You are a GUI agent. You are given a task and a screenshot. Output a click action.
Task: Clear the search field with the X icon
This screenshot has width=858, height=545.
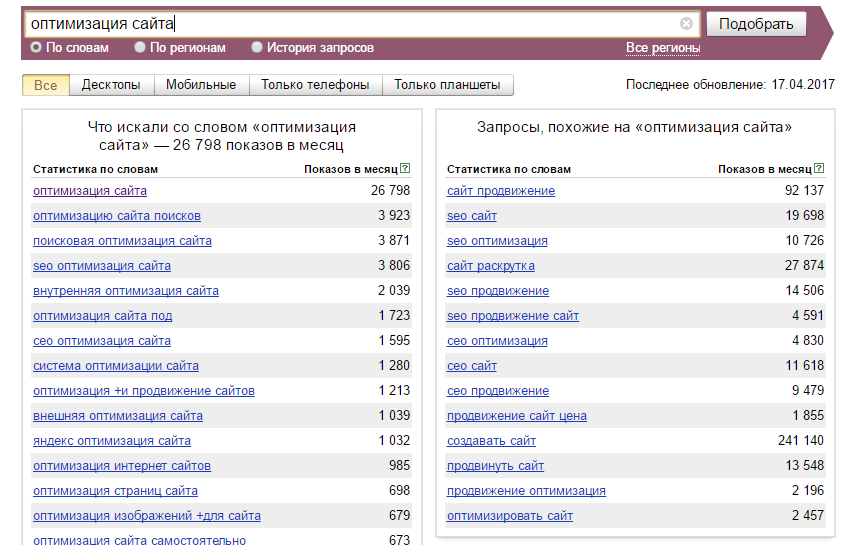point(686,24)
